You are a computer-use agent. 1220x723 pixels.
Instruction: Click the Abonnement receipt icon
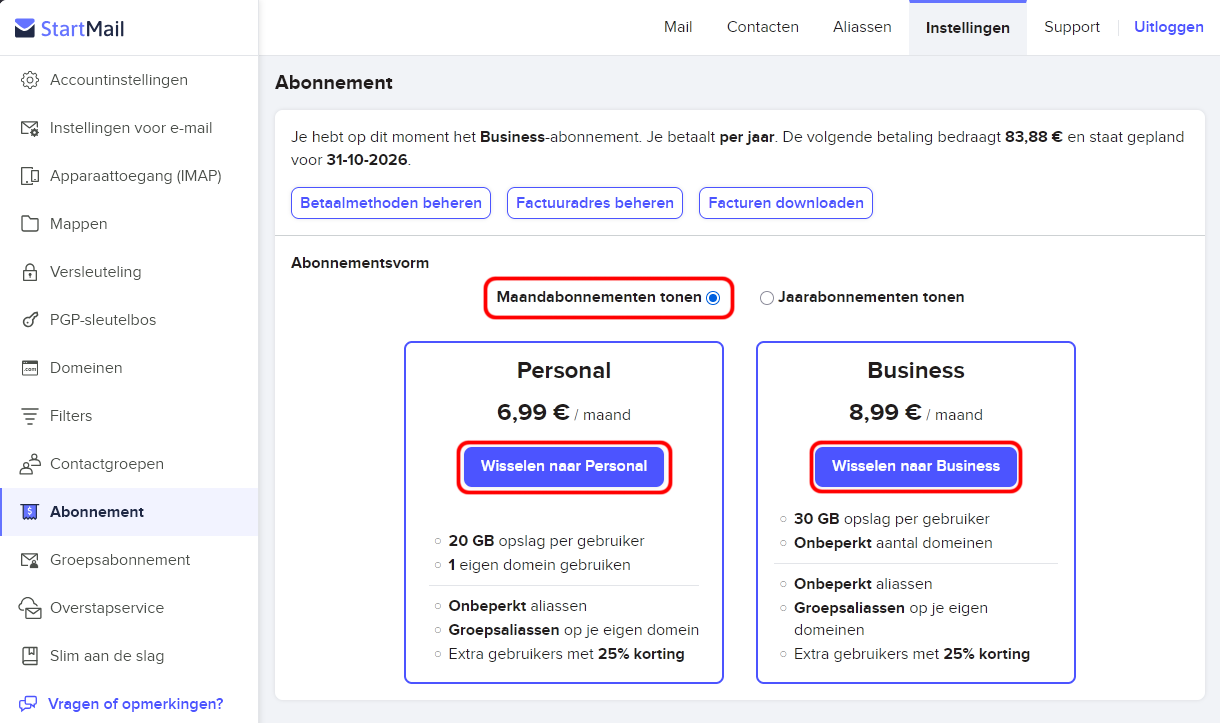click(30, 512)
